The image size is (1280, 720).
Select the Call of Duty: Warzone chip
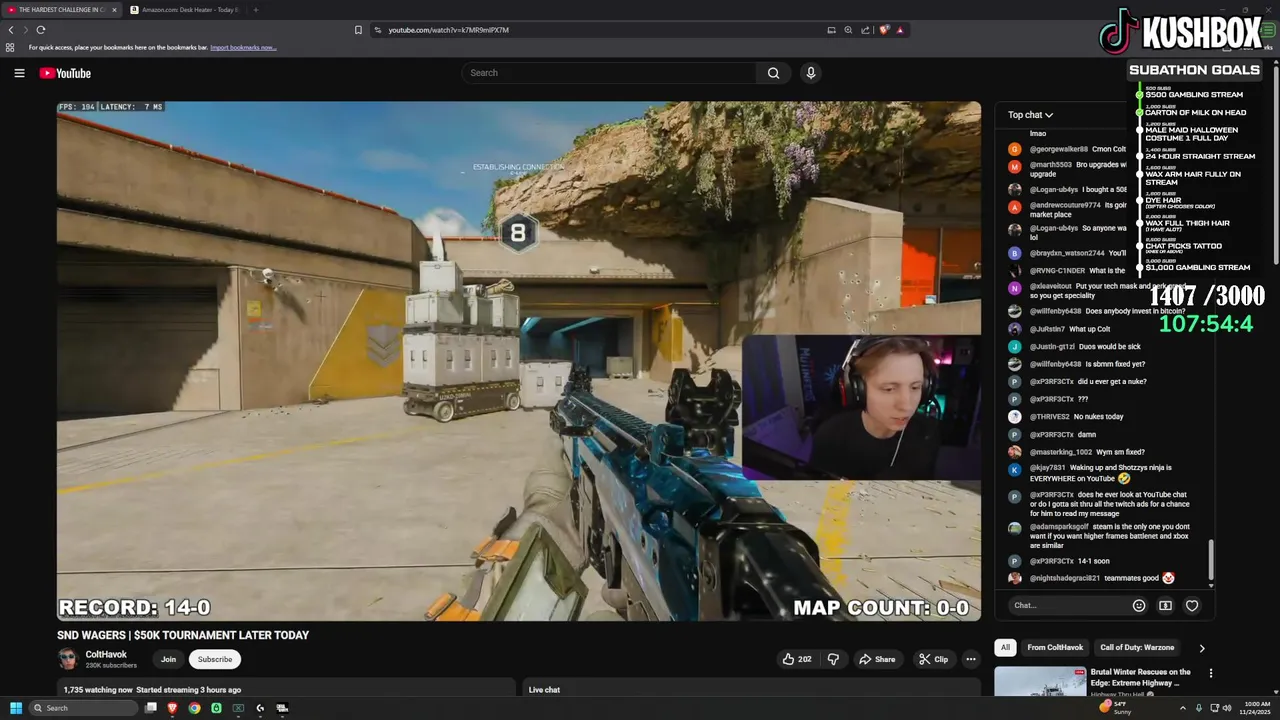tap(1137, 647)
